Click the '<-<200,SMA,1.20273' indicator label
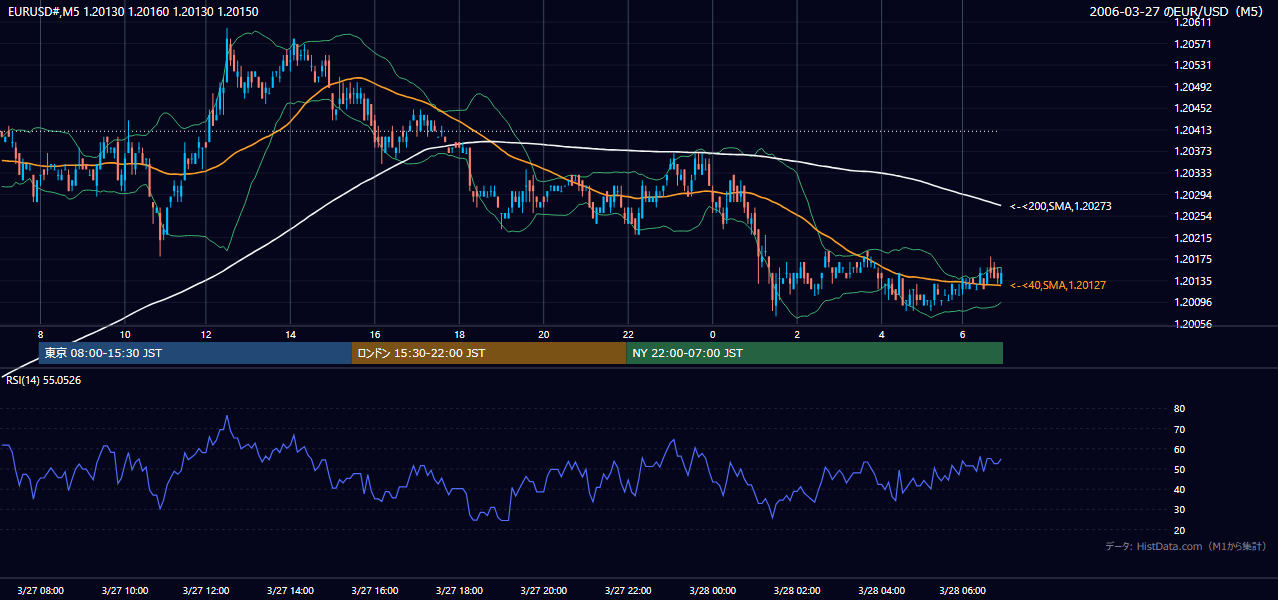This screenshot has height=600, width=1278. point(1061,206)
